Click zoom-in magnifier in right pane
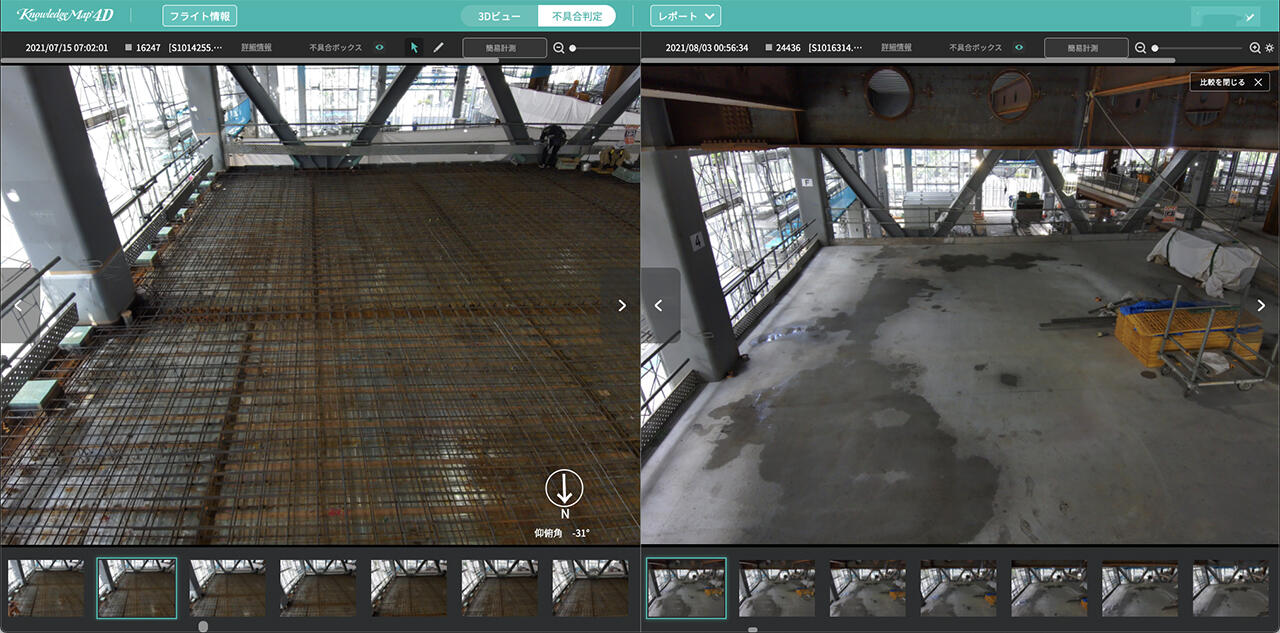The height and width of the screenshot is (633, 1280). (x=1255, y=47)
